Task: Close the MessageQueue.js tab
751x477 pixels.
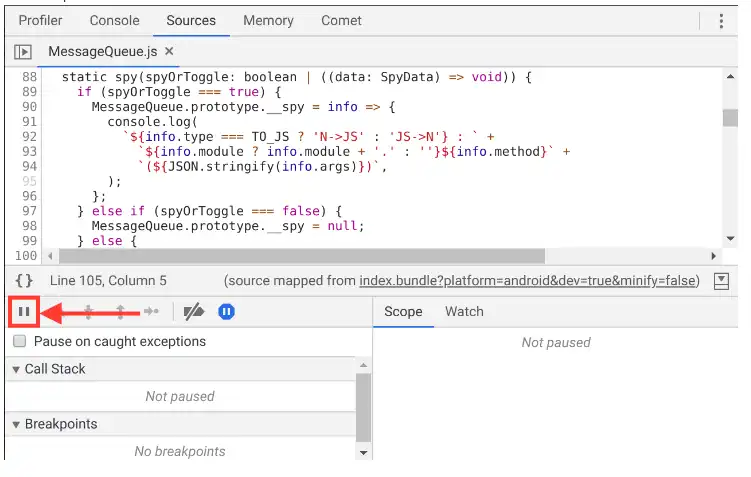Action: (x=169, y=51)
